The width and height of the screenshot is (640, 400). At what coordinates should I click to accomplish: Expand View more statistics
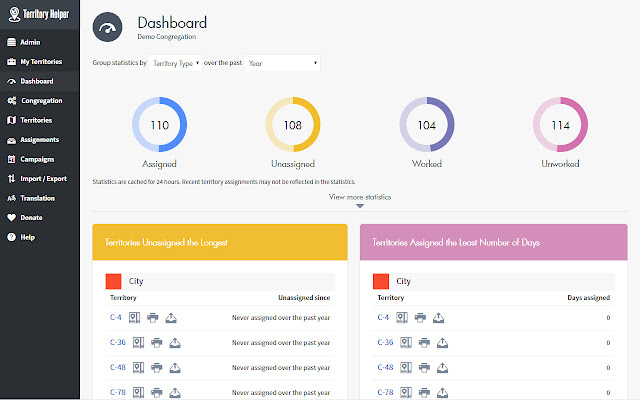pos(360,199)
